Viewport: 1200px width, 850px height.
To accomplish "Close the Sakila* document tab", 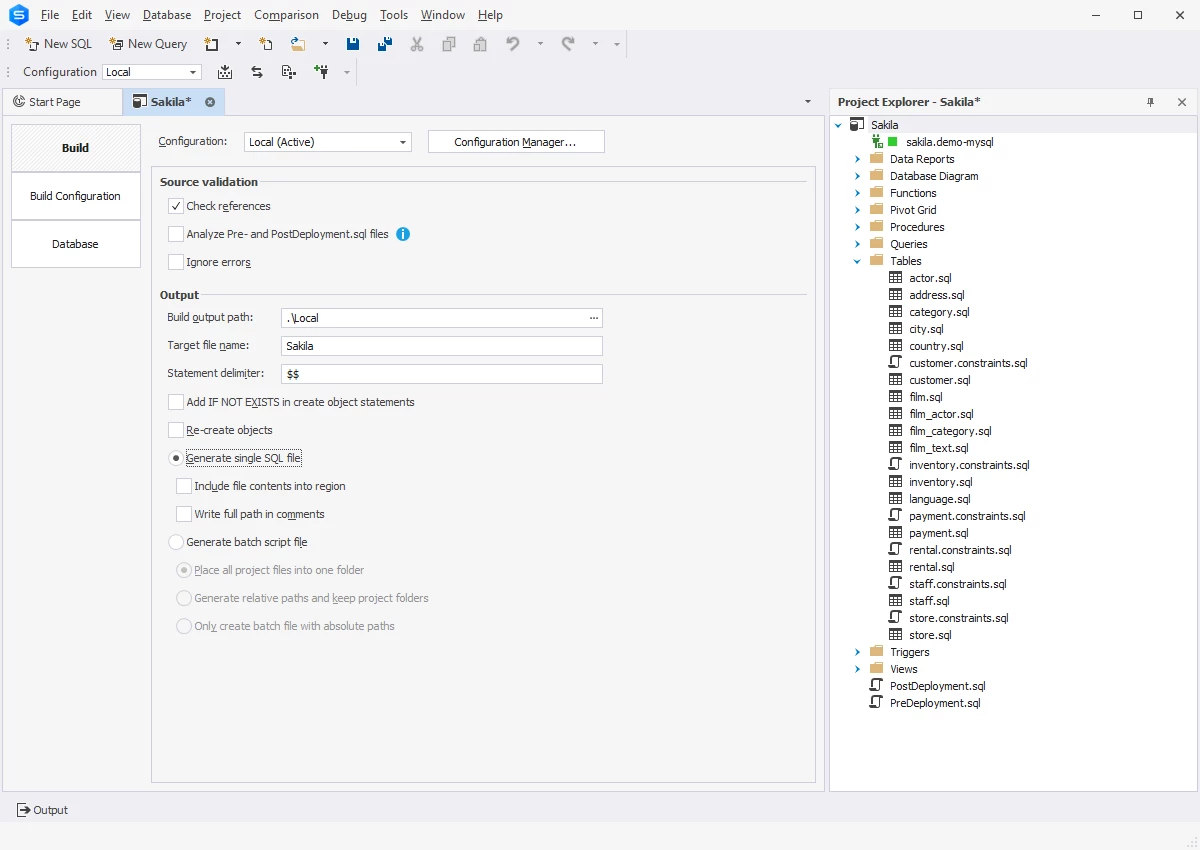I will (x=210, y=102).
